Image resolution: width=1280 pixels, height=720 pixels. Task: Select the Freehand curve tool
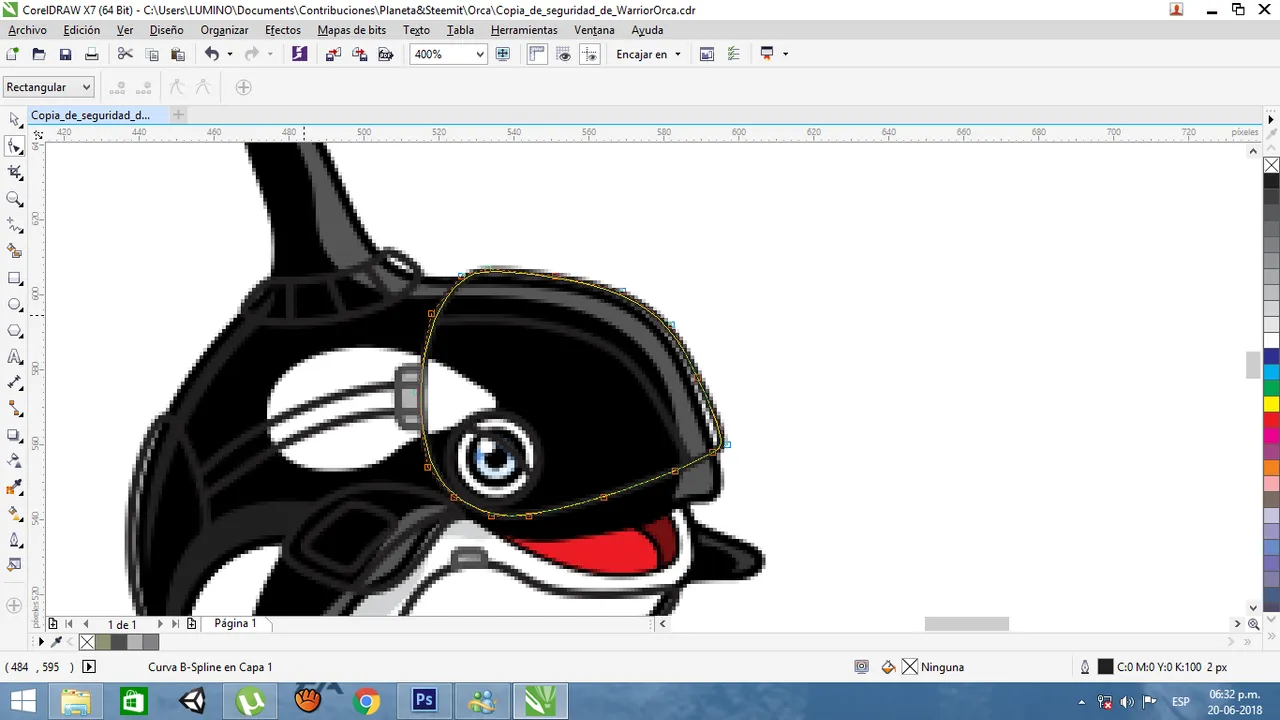pos(15,225)
